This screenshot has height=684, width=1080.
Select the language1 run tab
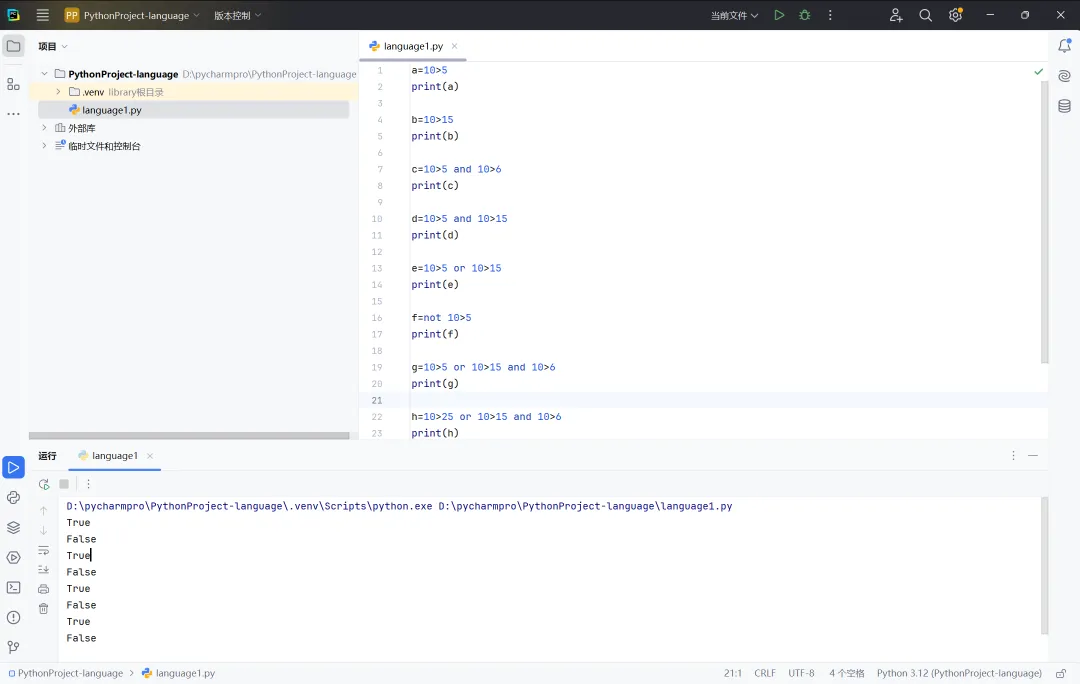[114, 456]
